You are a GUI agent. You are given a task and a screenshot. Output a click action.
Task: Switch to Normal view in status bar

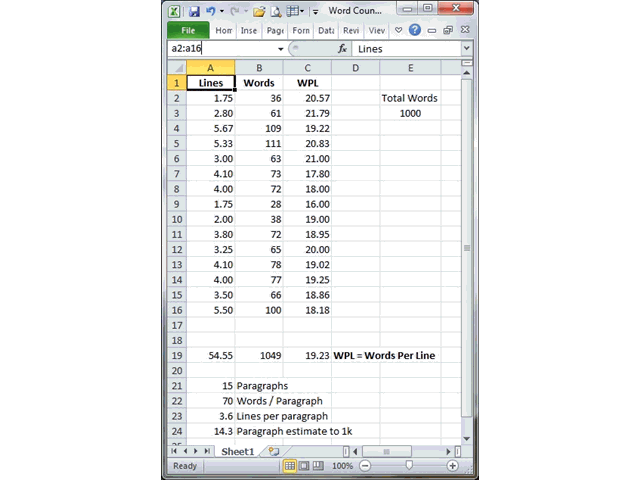(290, 466)
